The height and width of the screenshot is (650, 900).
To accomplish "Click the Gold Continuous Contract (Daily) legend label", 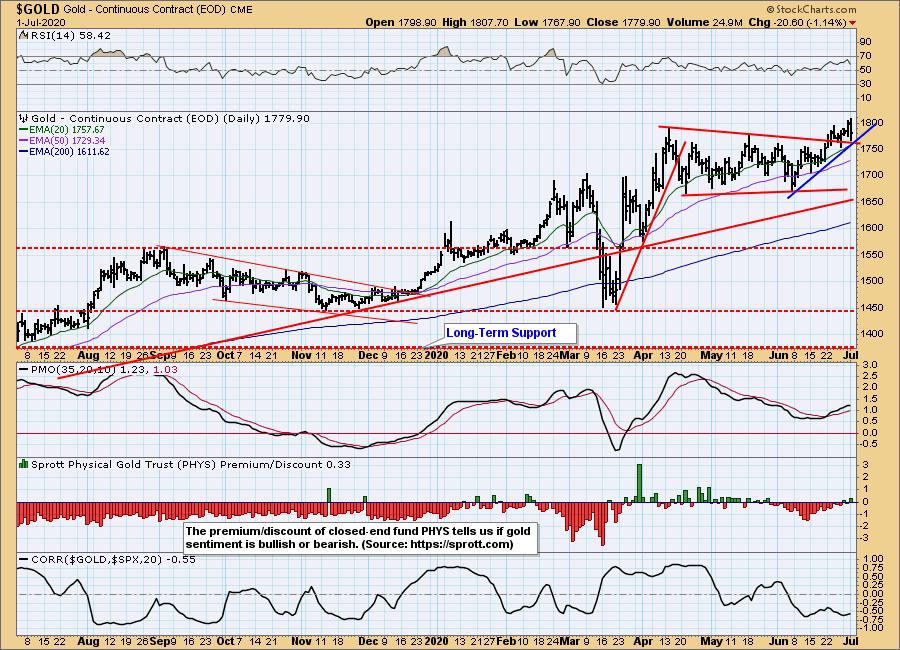I will (x=170, y=118).
